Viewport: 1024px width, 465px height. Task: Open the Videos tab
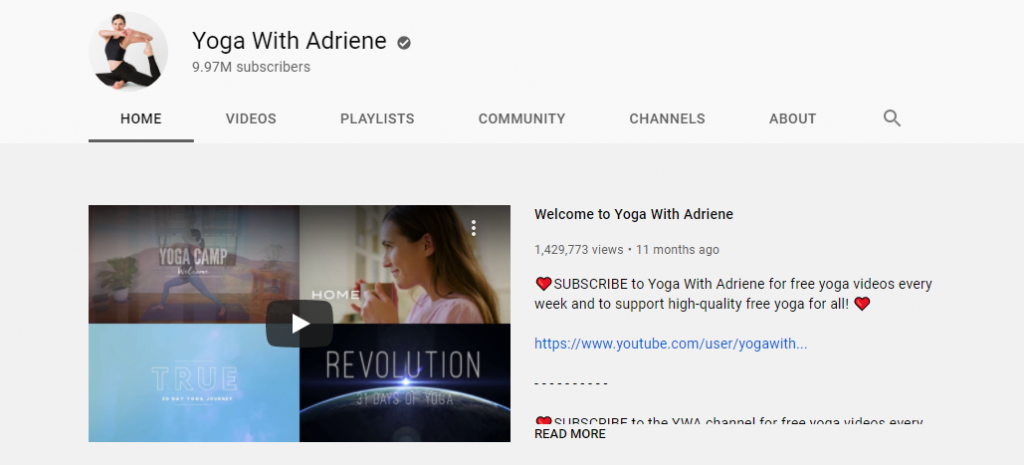pos(251,119)
